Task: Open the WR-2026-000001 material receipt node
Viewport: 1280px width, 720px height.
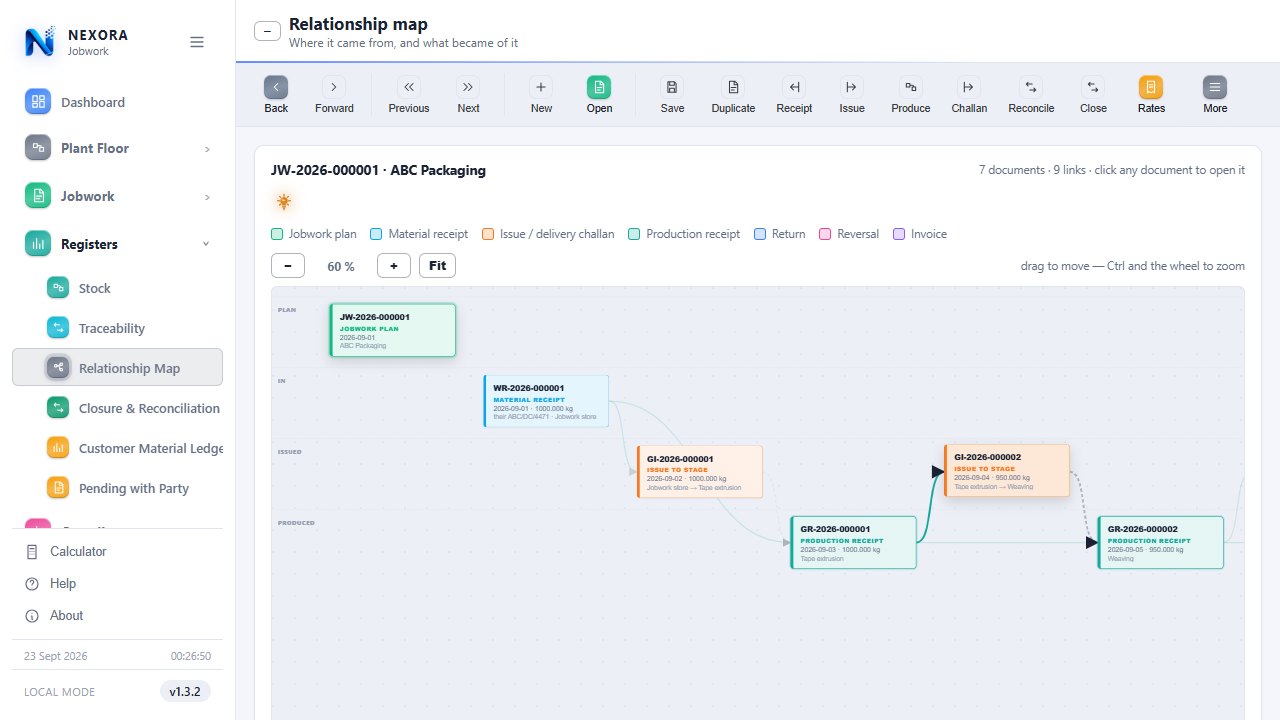Action: pos(546,401)
